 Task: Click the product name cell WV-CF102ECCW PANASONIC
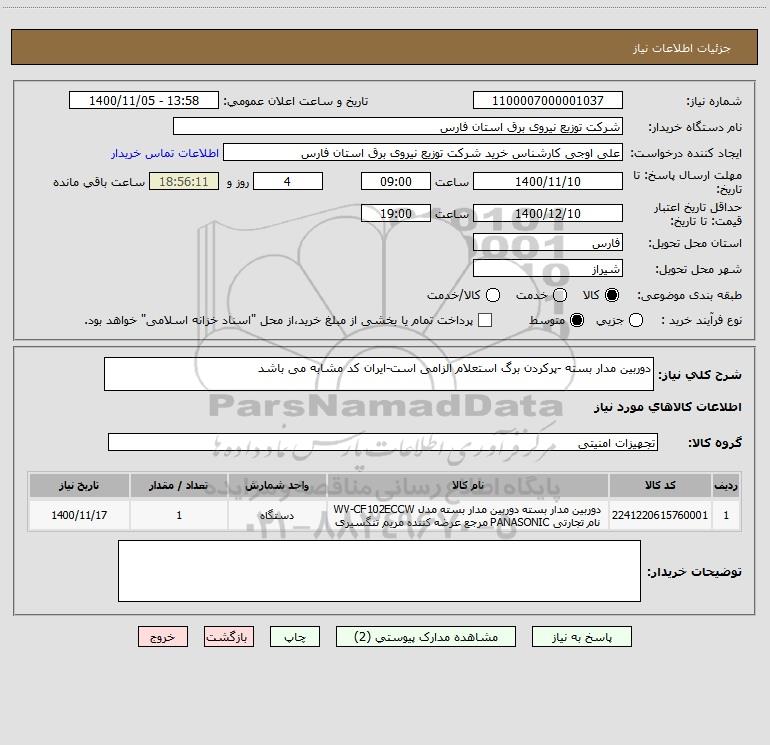pos(468,515)
